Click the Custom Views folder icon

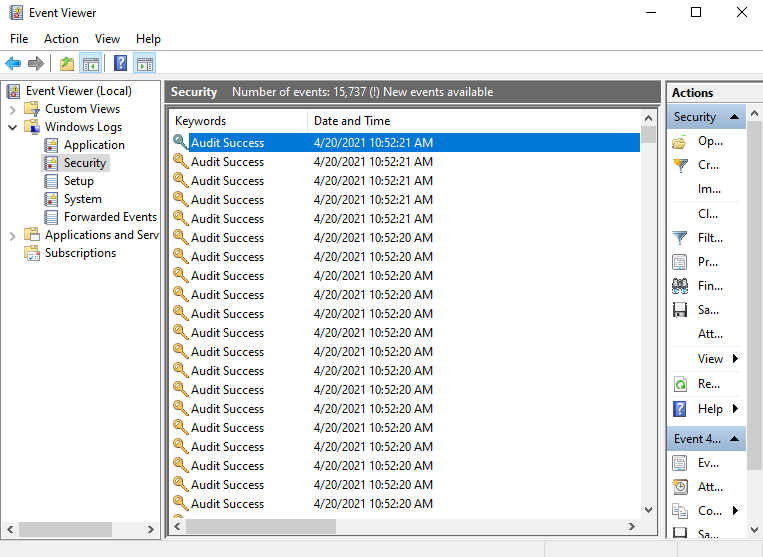[32, 109]
